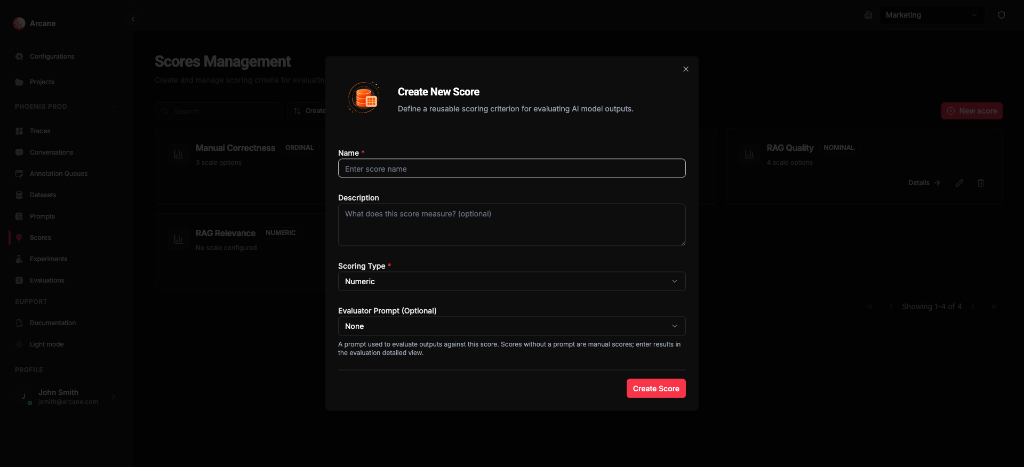The image size is (1024, 467).
Task: Go to next page of scores
Action: (x=972, y=306)
